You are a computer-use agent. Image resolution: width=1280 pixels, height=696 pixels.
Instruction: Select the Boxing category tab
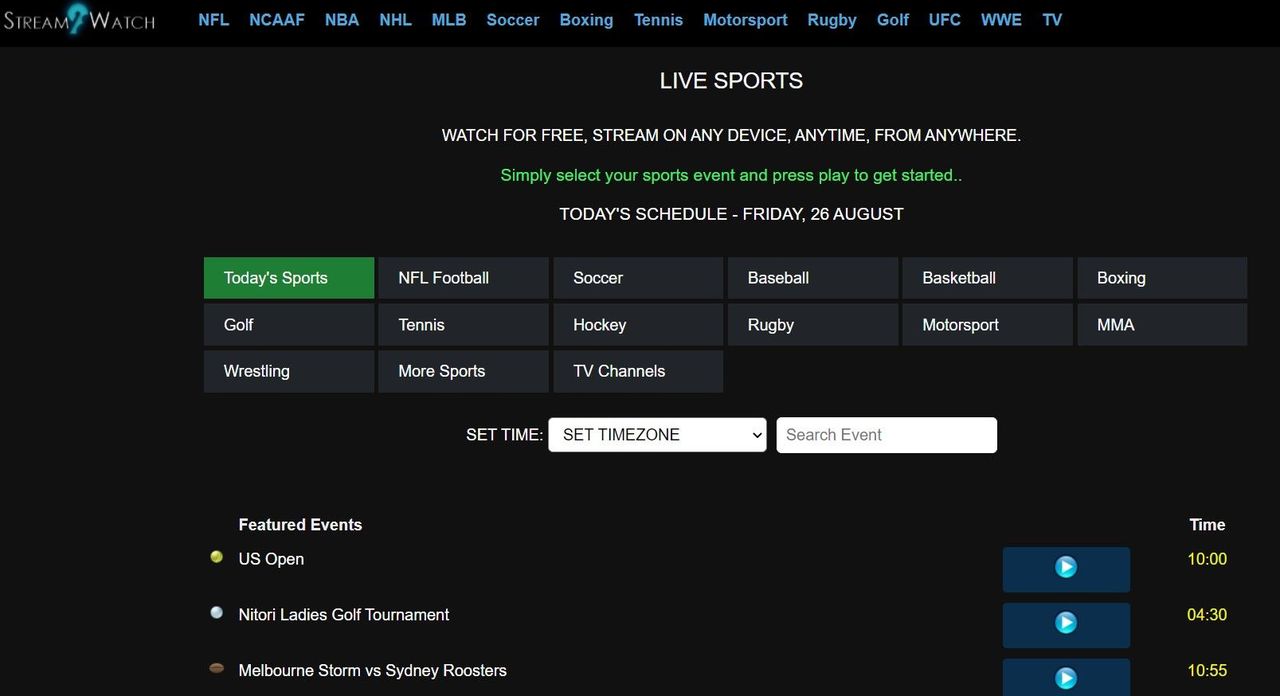[x=1162, y=278]
